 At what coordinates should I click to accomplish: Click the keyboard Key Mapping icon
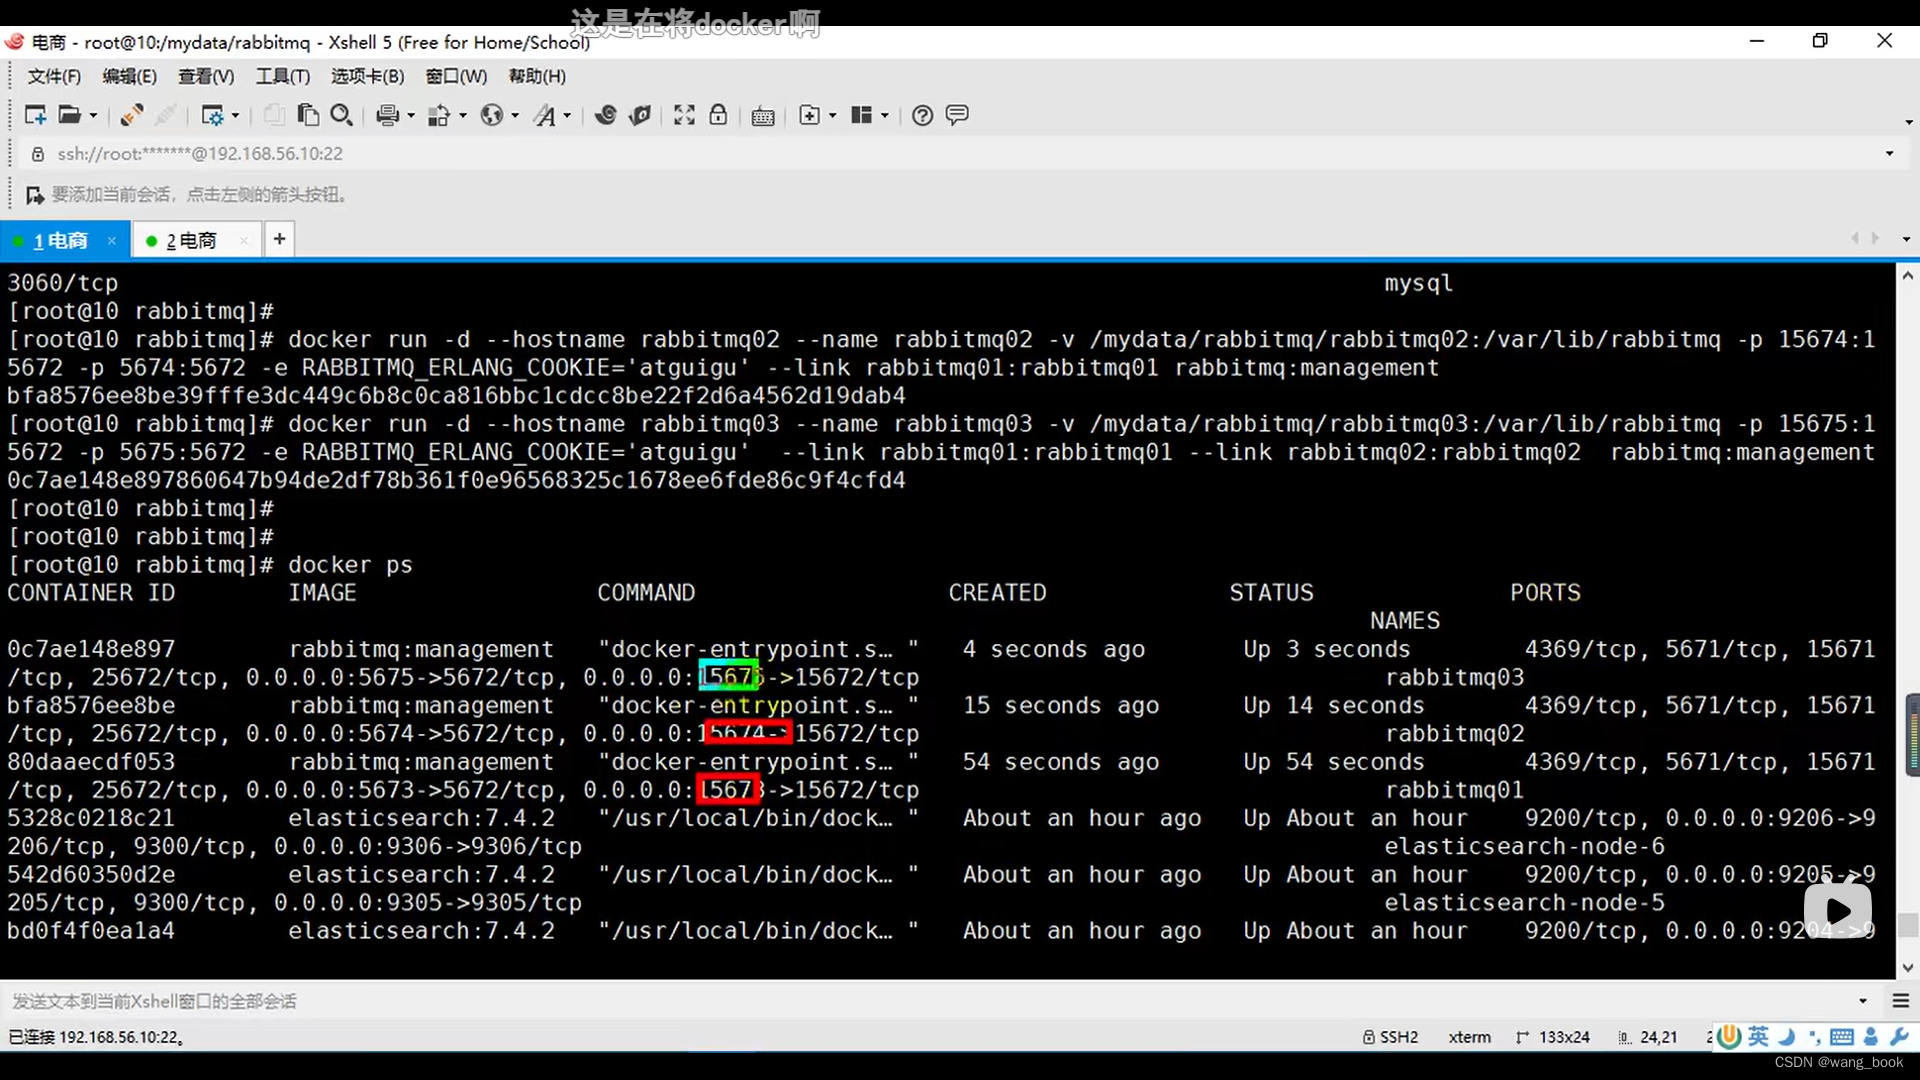click(x=763, y=116)
